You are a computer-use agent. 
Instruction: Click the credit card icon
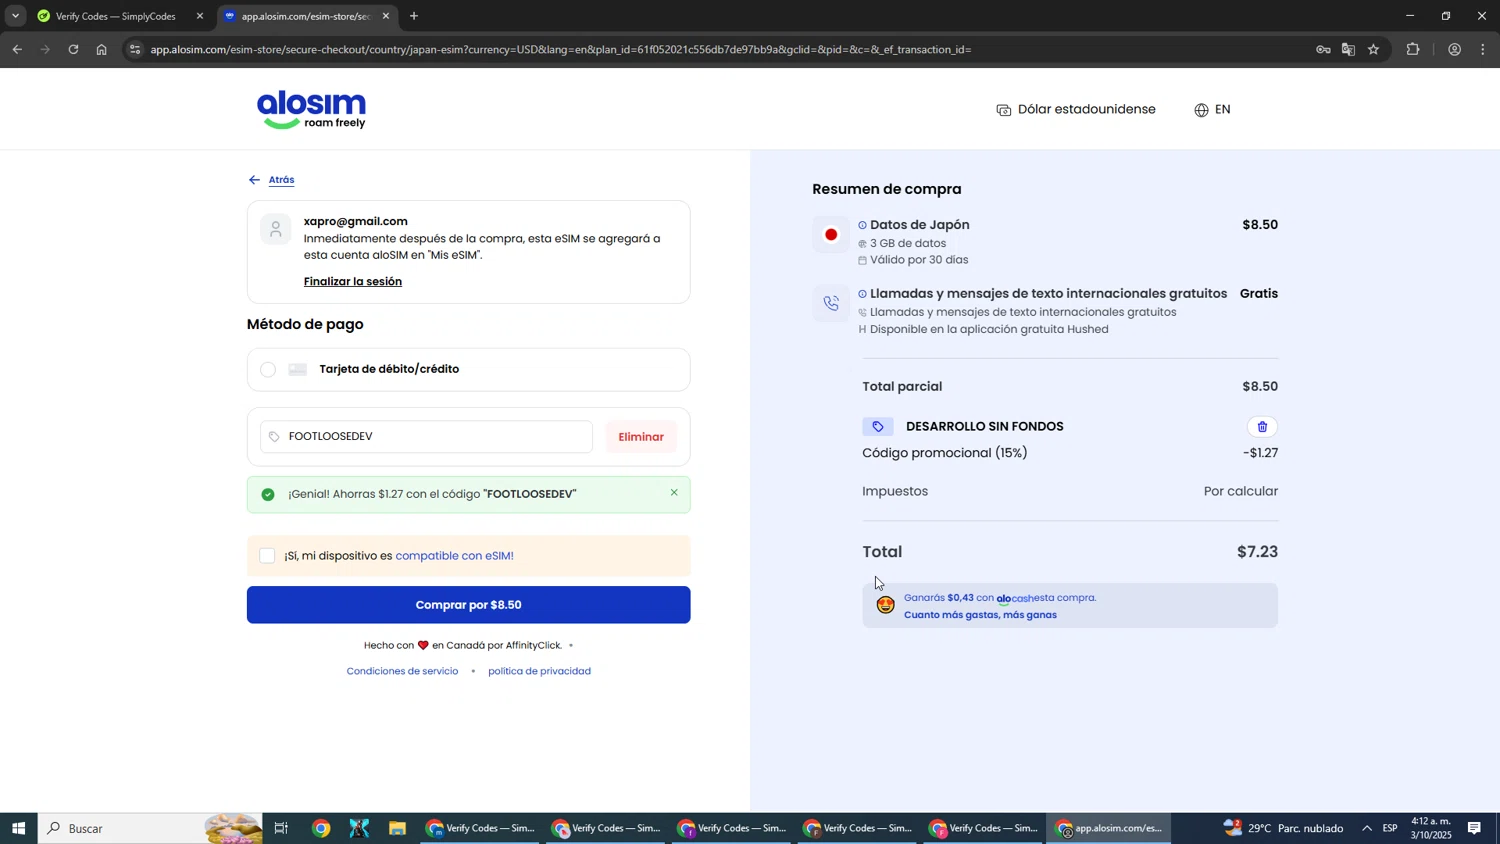[297, 370]
